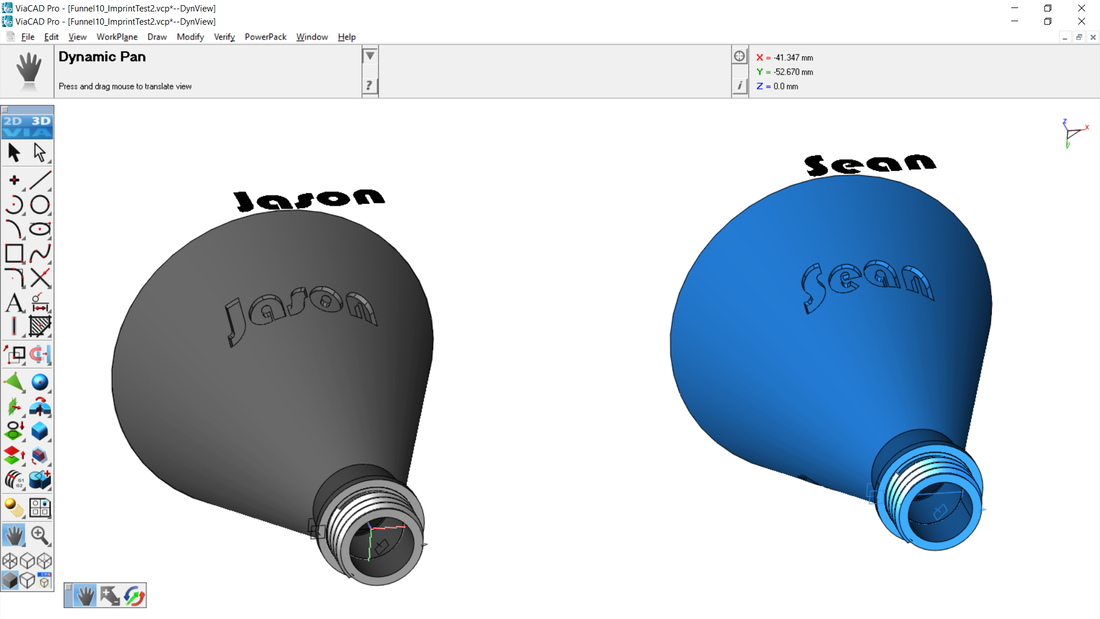Click the coordinate info 'i' button
The height and width of the screenshot is (619, 1100).
point(740,86)
